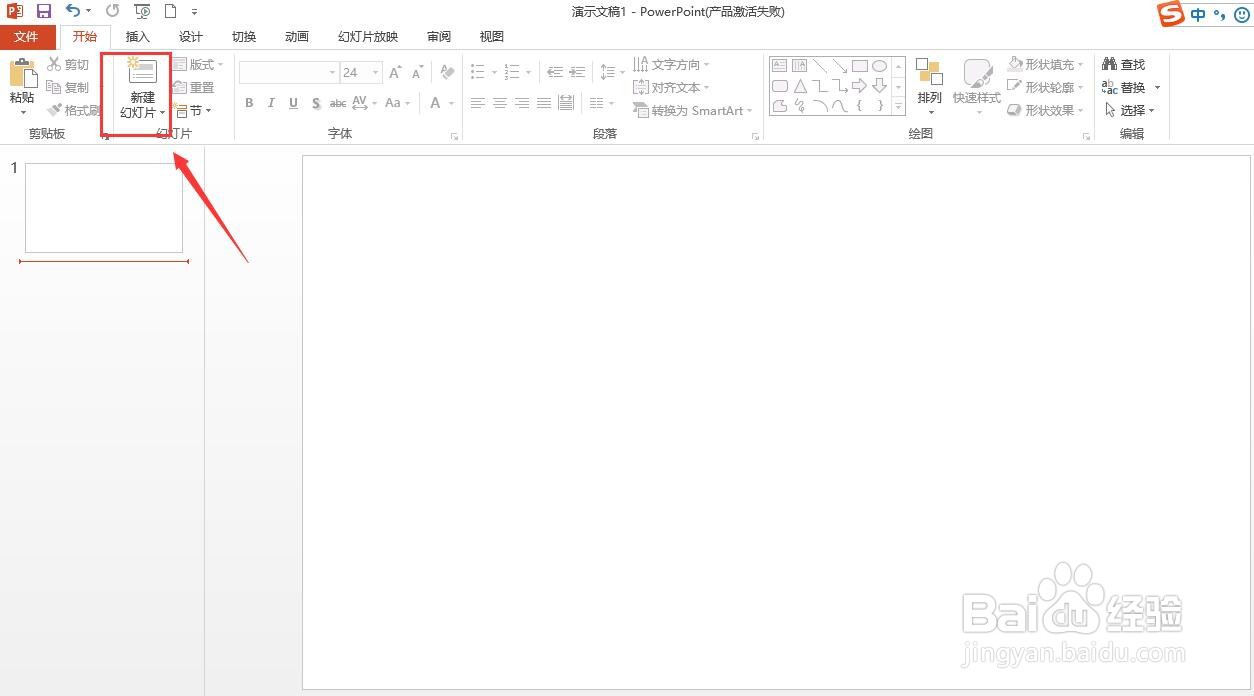Apply bold formatting to text

[x=248, y=102]
